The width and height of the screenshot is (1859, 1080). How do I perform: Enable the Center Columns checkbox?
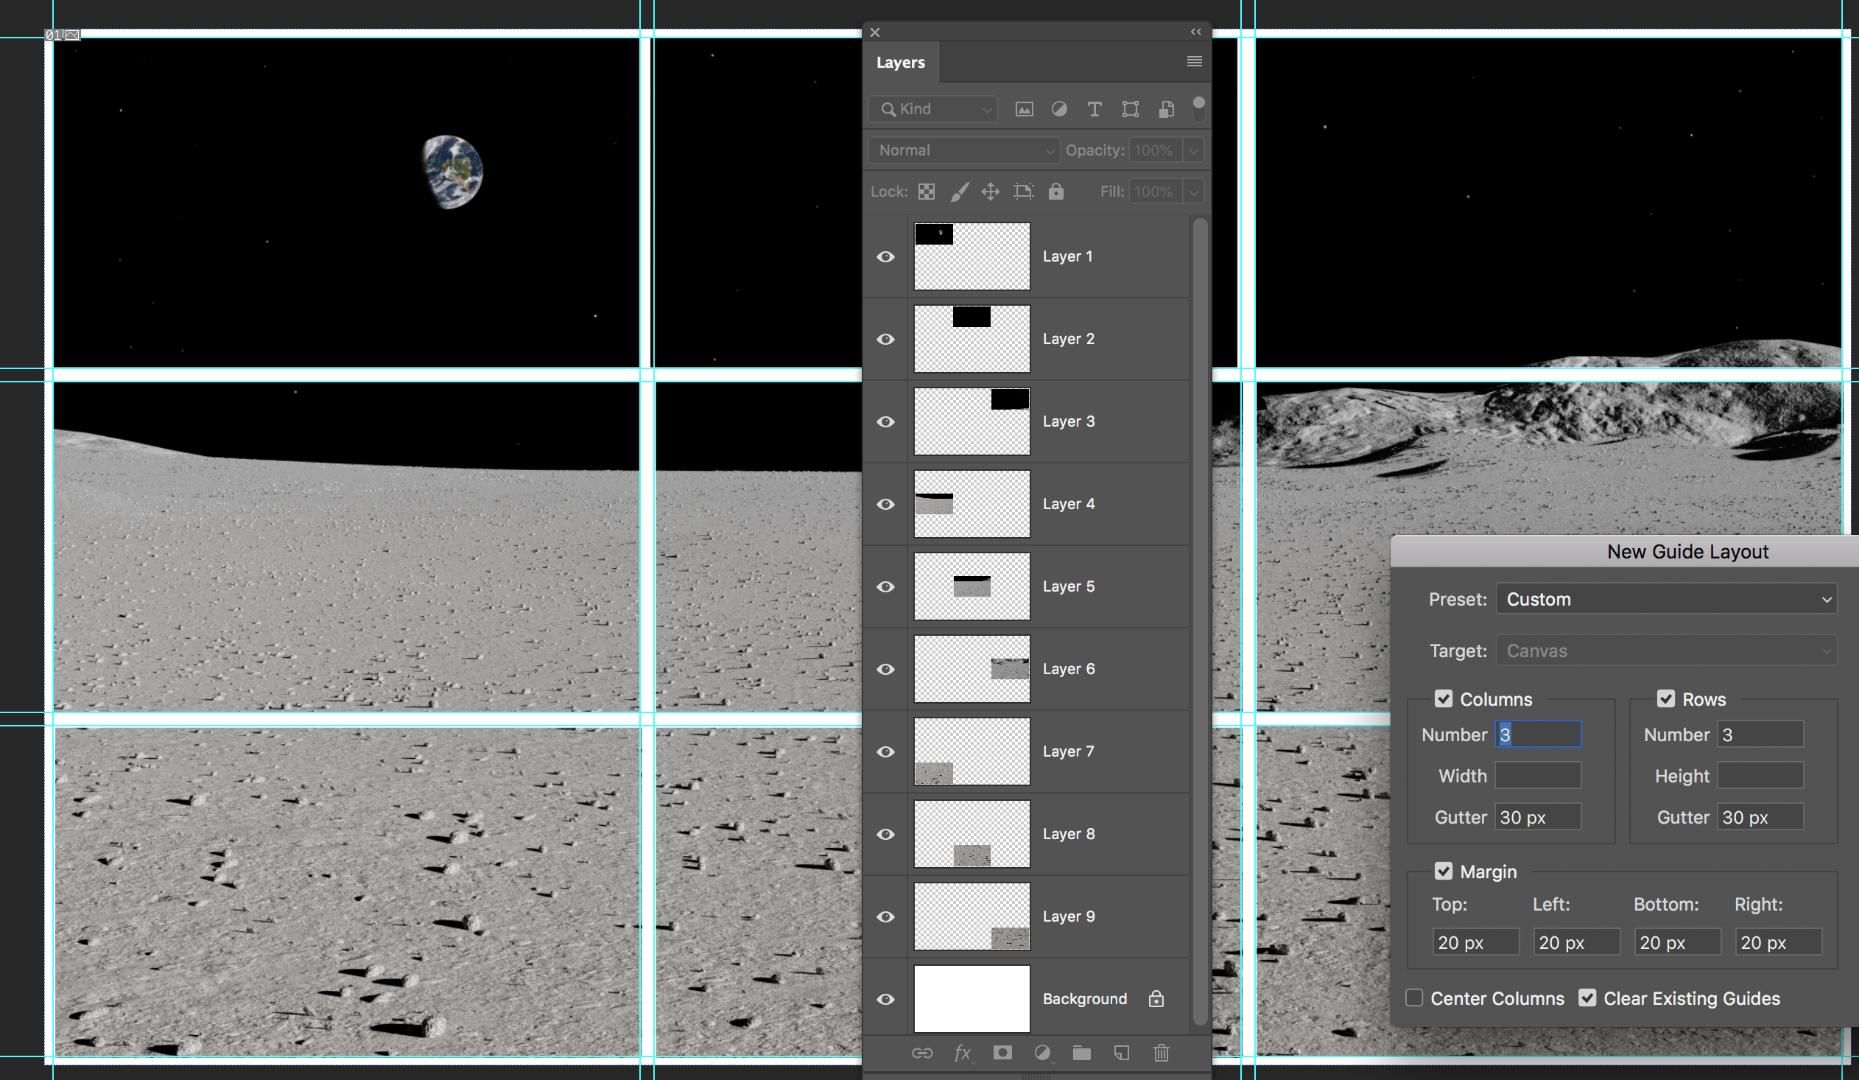pyautogui.click(x=1414, y=997)
